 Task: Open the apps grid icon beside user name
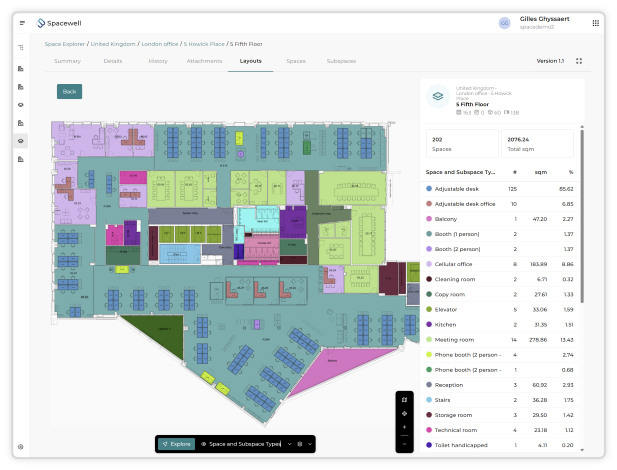(595, 23)
